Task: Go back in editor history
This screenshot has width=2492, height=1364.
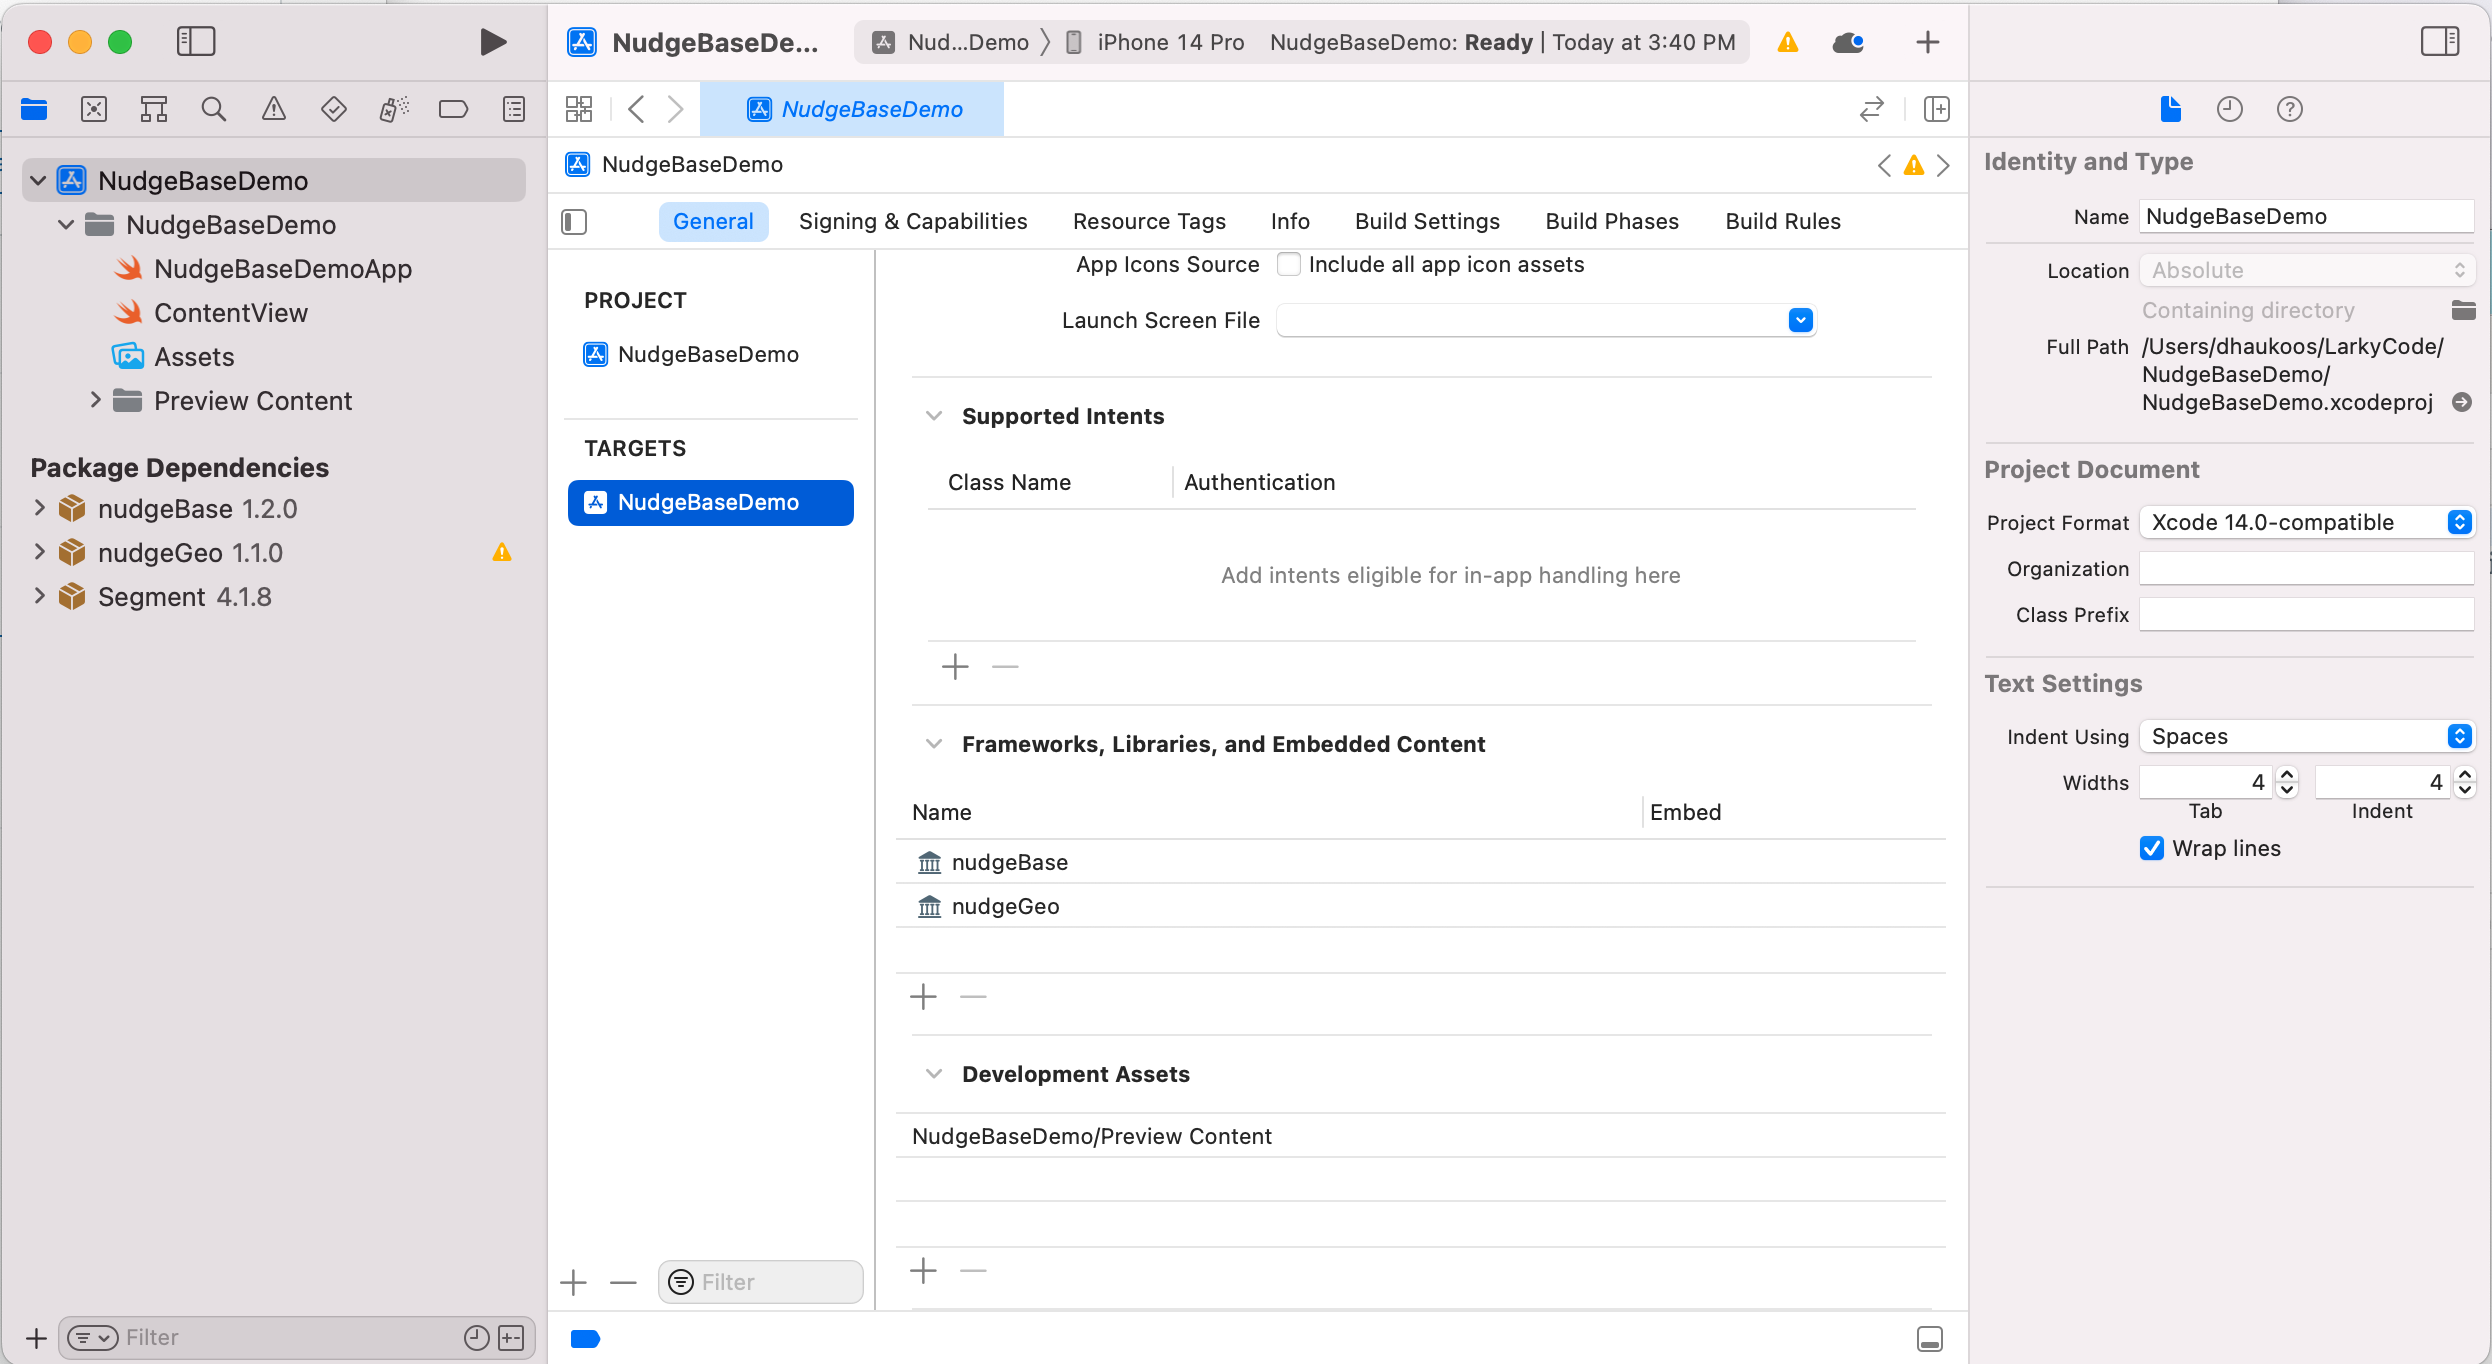Action: click(x=636, y=109)
